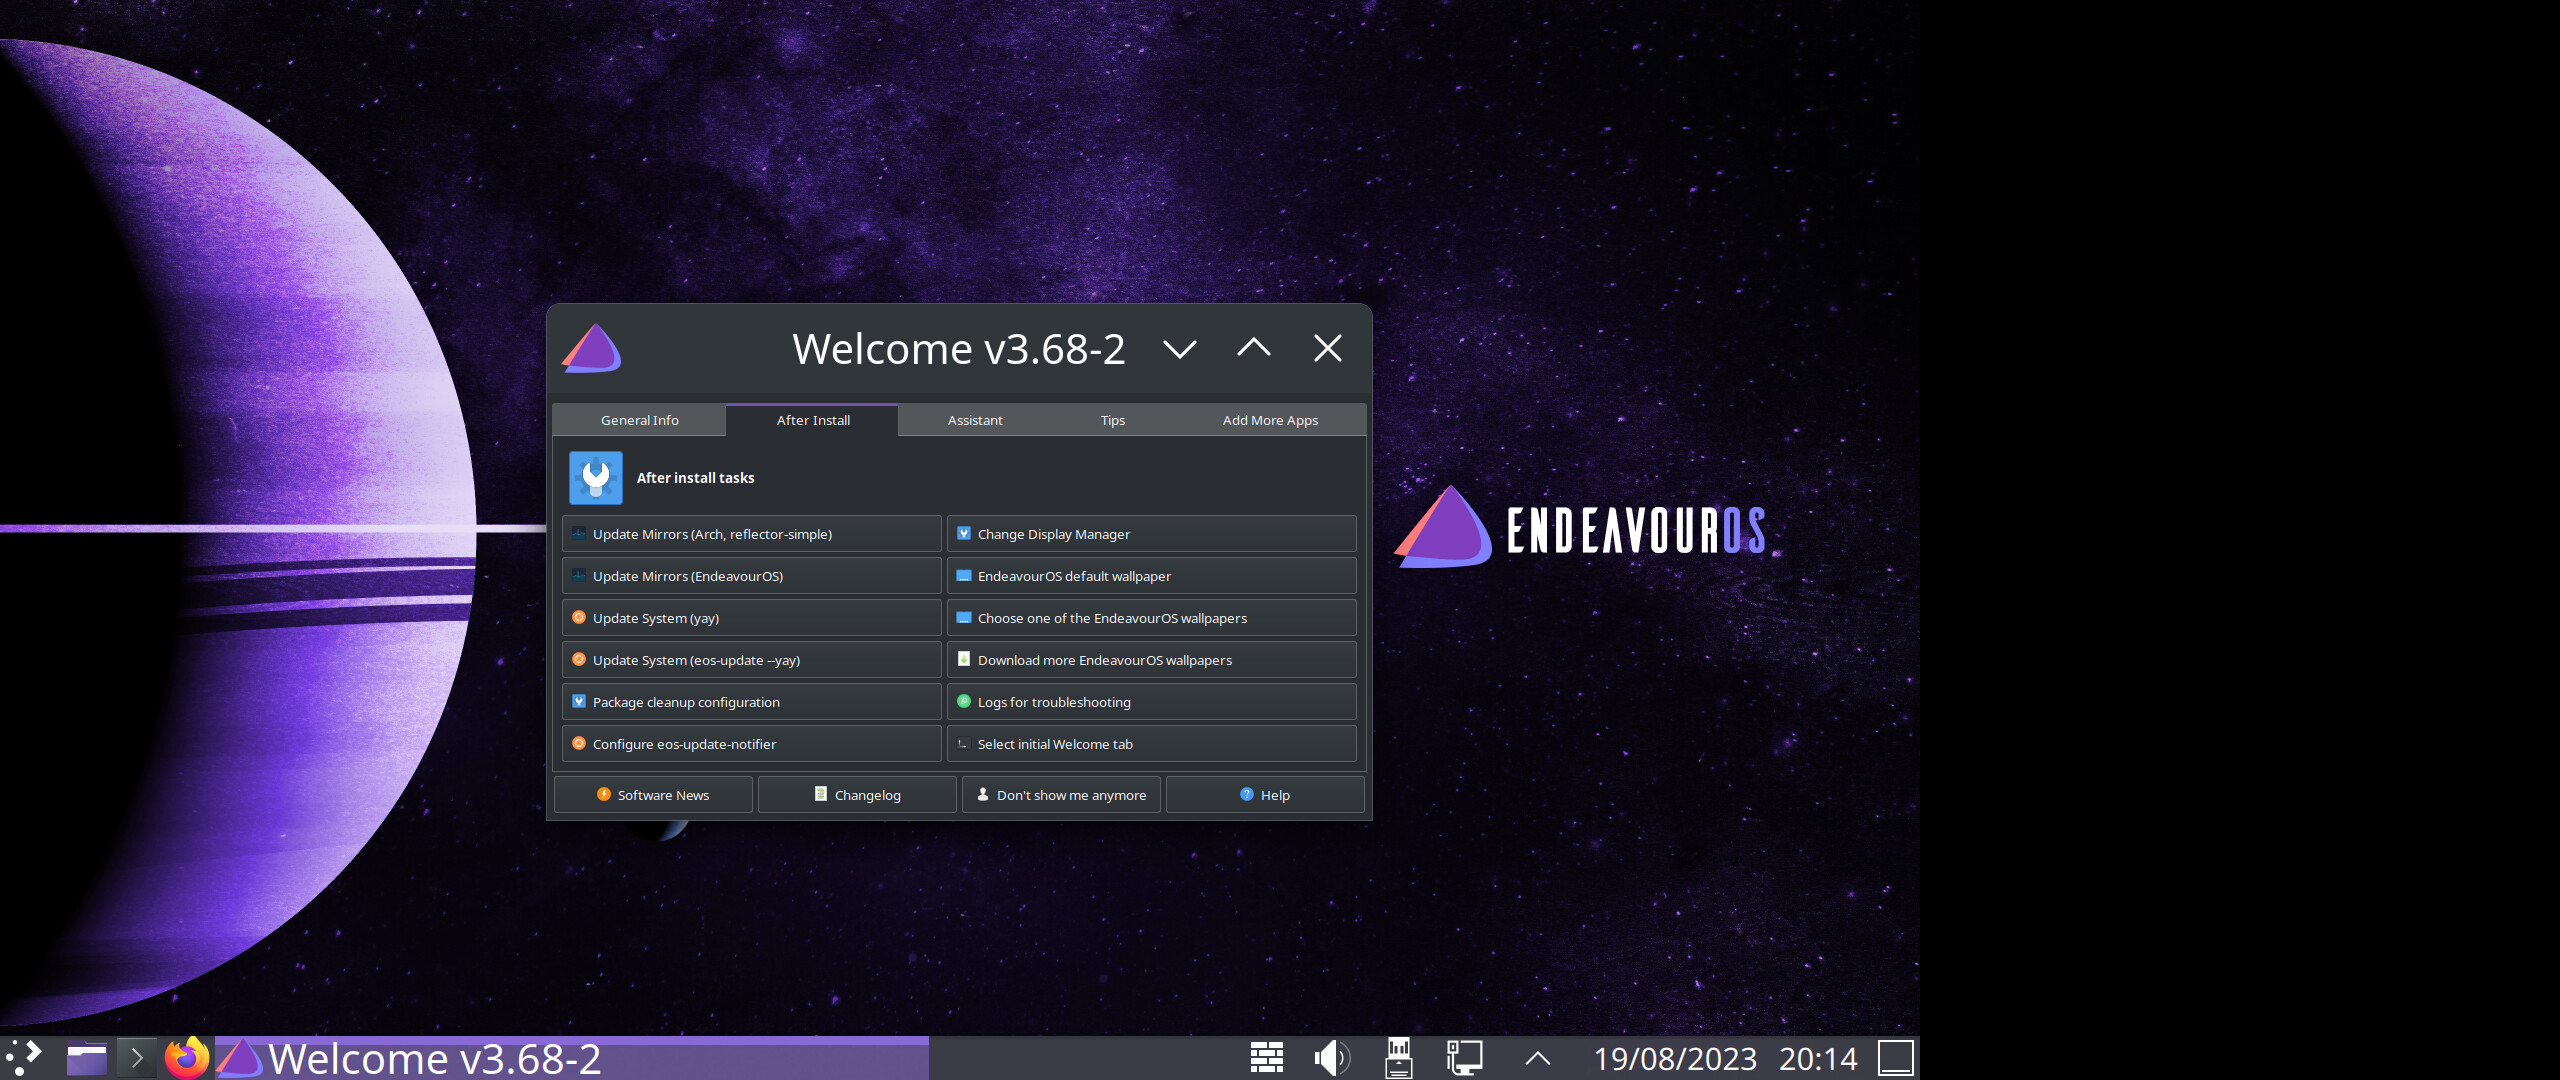Open the firewall tray icon
The height and width of the screenshot is (1080, 2560).
click(x=1267, y=1058)
